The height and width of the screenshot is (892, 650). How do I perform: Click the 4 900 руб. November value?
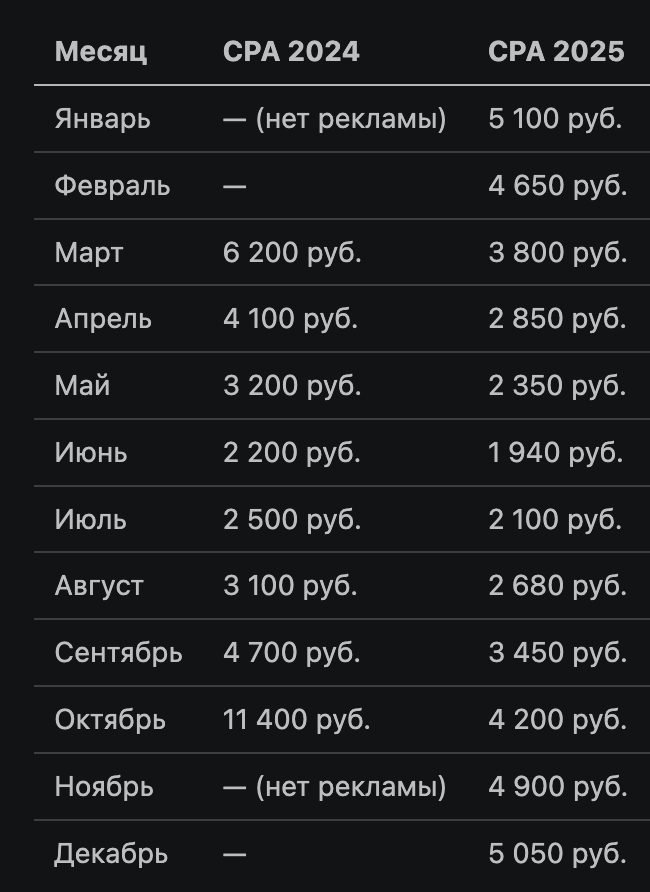click(x=557, y=787)
